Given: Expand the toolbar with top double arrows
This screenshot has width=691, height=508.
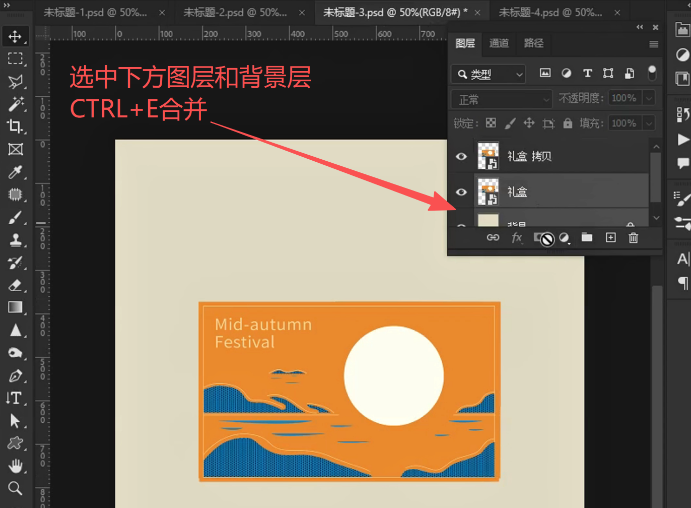Looking at the screenshot, I should (x=7, y=5).
